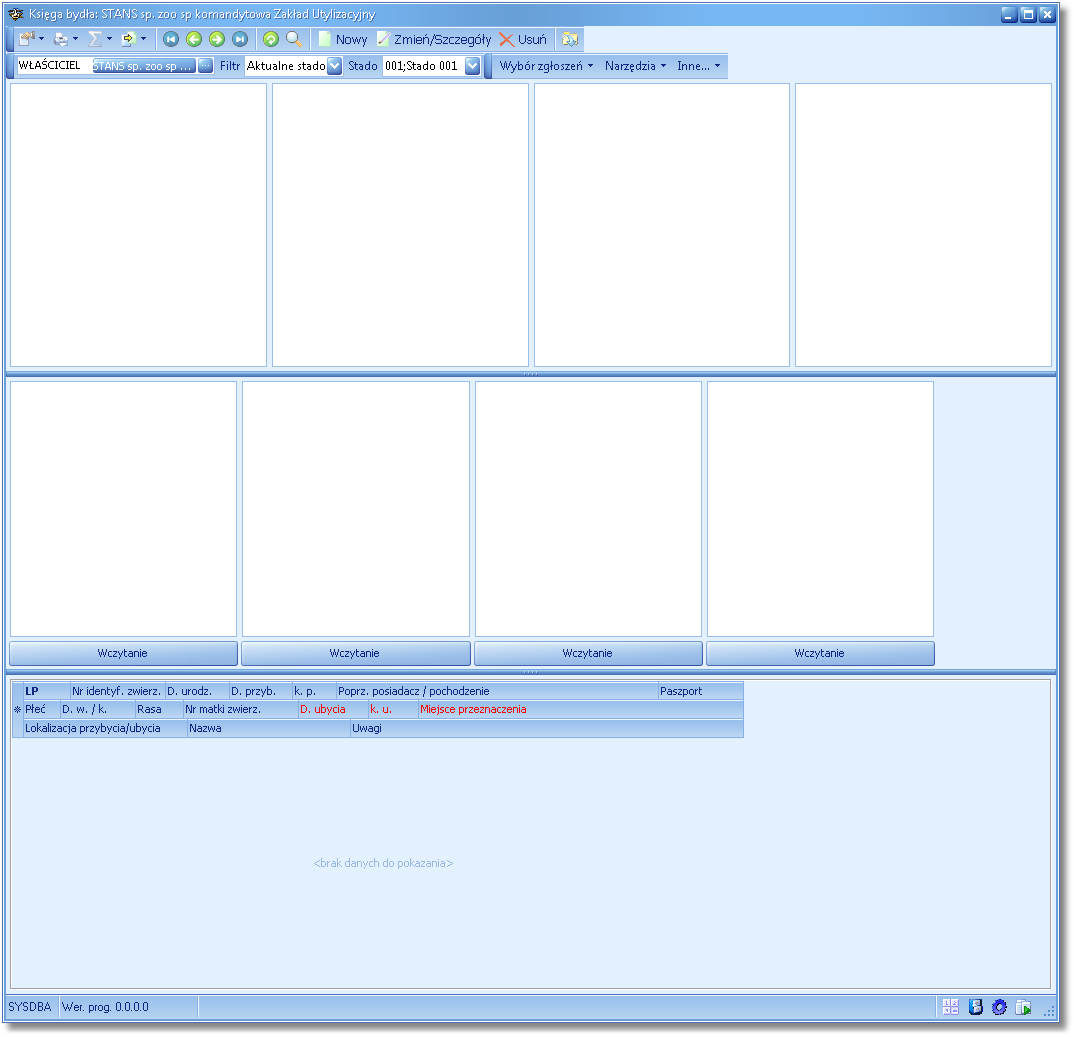Select the red D. ubycia header

pyautogui.click(x=333, y=710)
